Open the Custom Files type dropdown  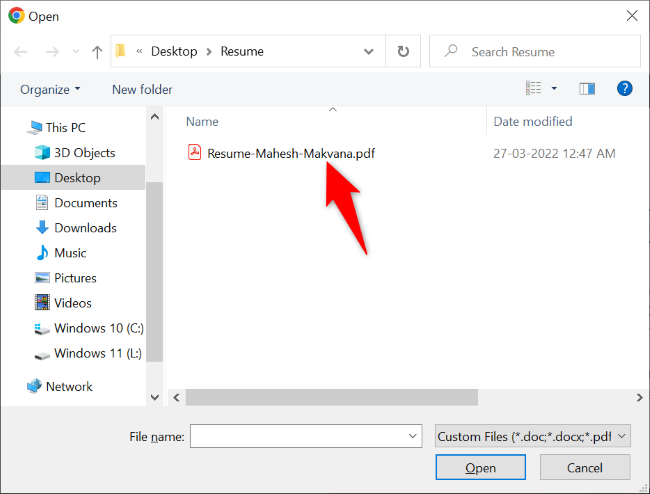tap(533, 436)
